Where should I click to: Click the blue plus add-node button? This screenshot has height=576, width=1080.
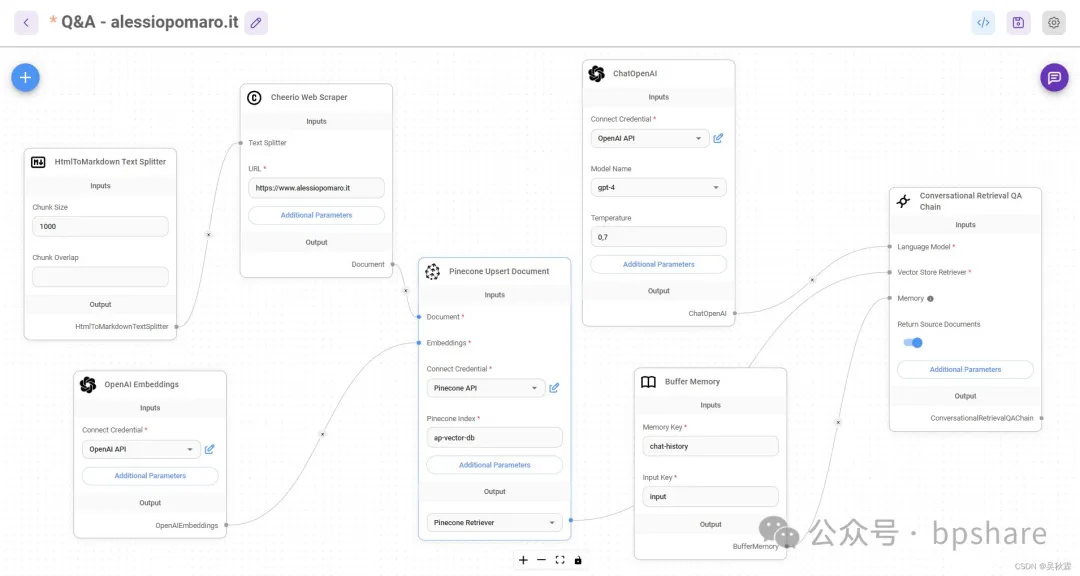(25, 77)
